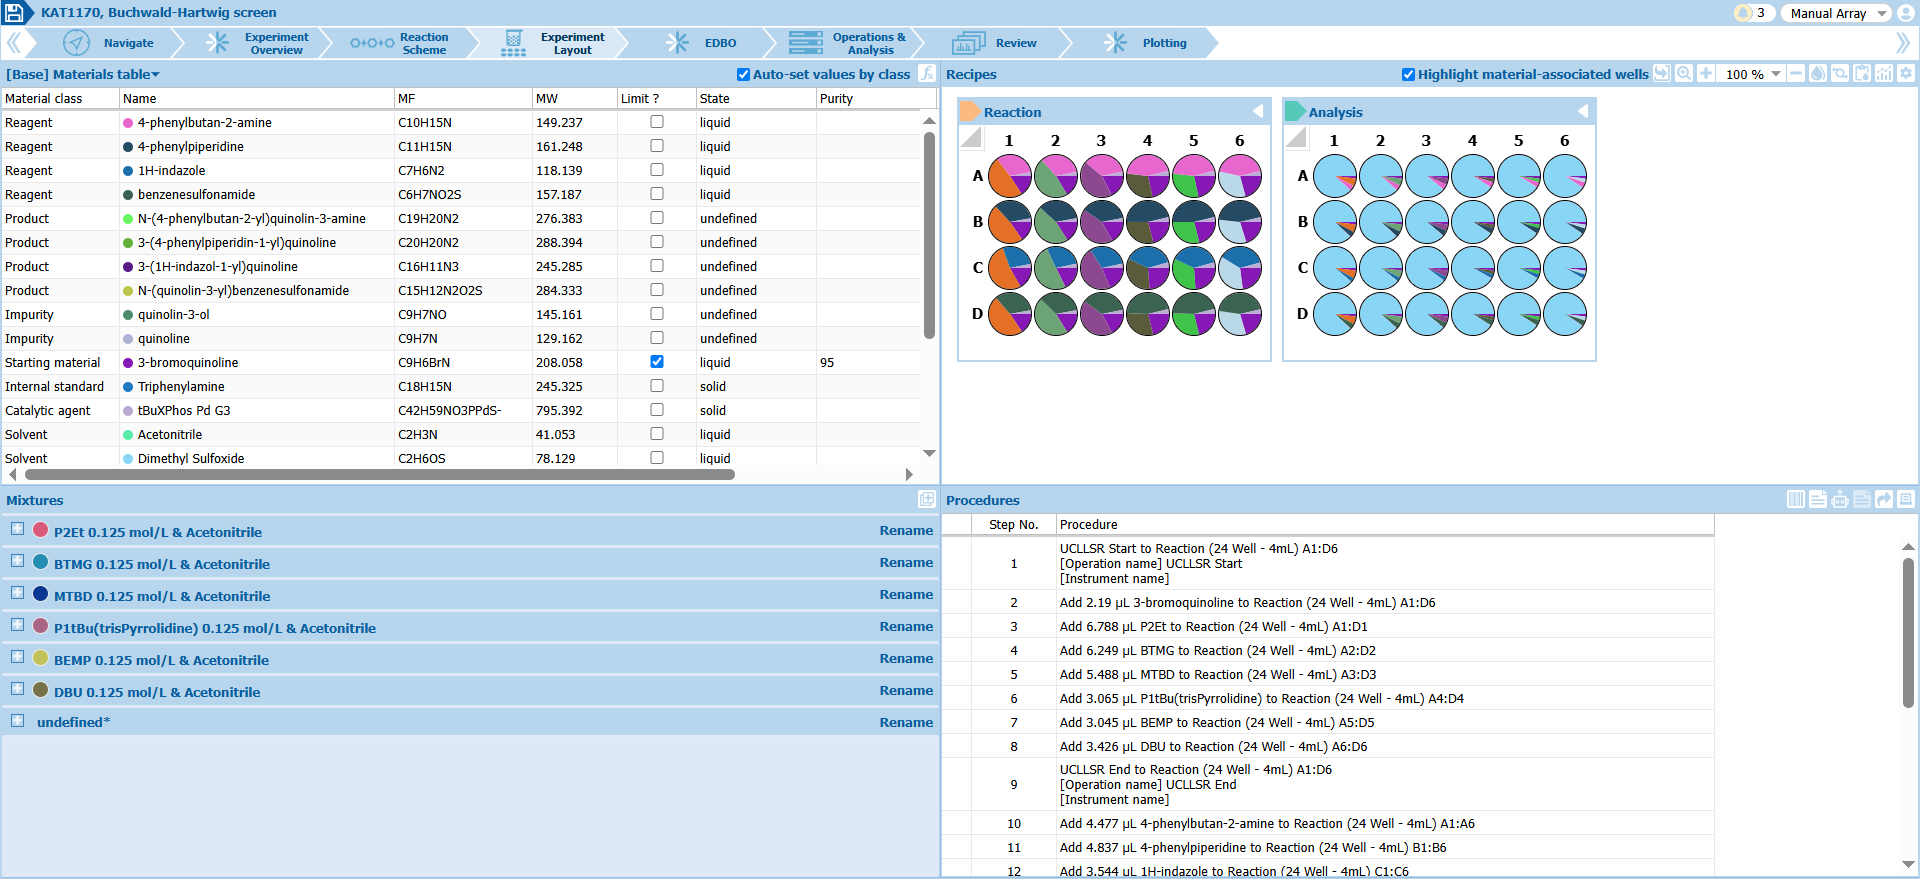This screenshot has height=879, width=1920.
Task: Click the MTBD mixture dark blue swatch
Action: 41,594
